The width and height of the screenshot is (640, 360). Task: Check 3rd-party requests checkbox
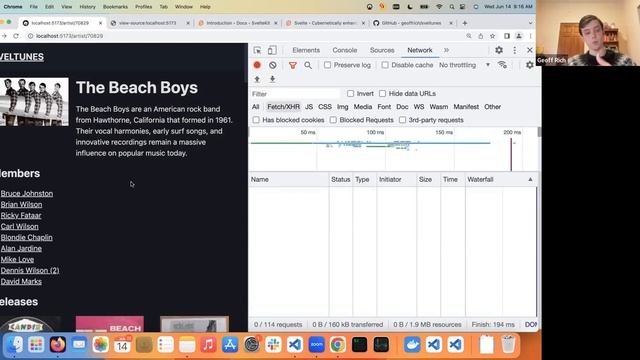click(402, 120)
